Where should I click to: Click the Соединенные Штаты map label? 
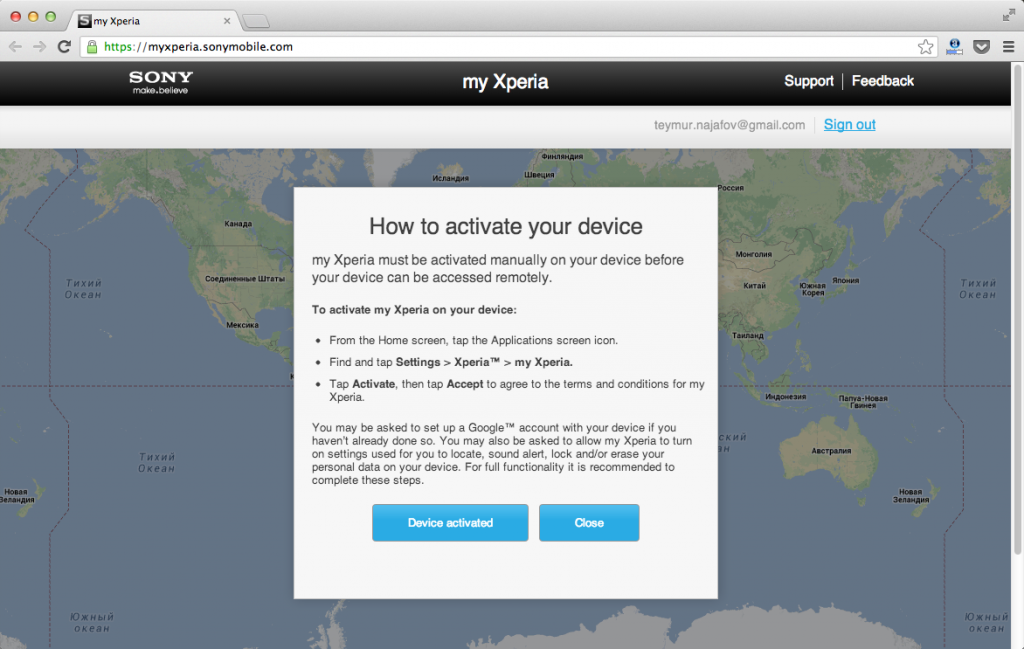coord(244,279)
